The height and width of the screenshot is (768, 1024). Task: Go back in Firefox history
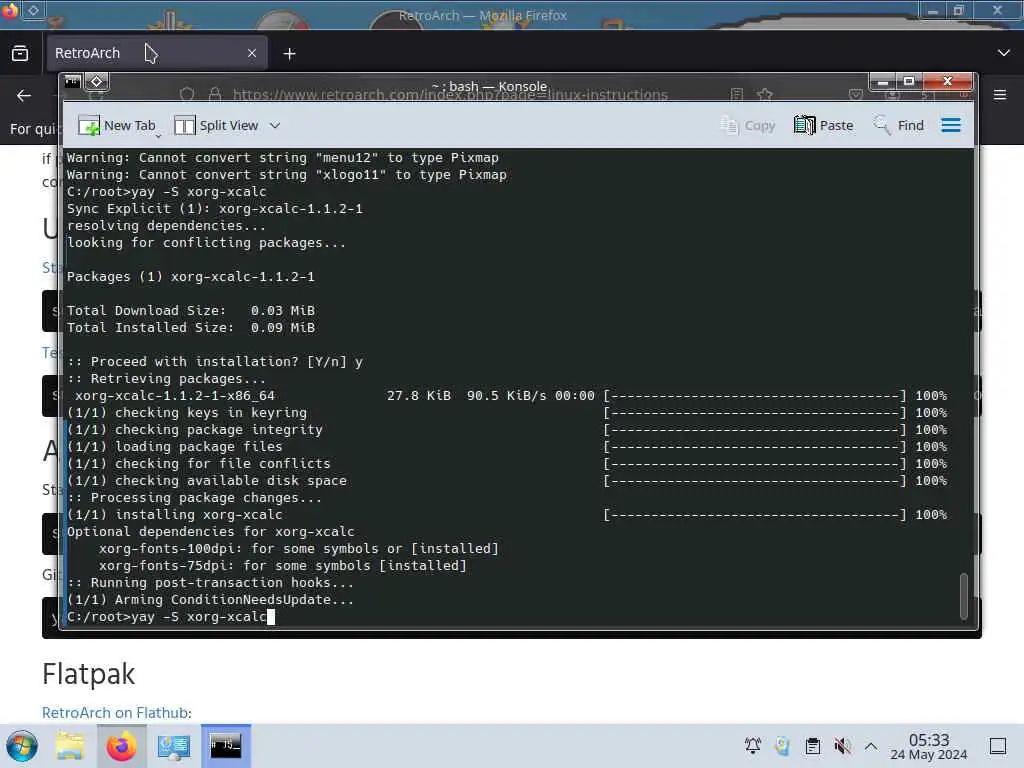coord(24,95)
